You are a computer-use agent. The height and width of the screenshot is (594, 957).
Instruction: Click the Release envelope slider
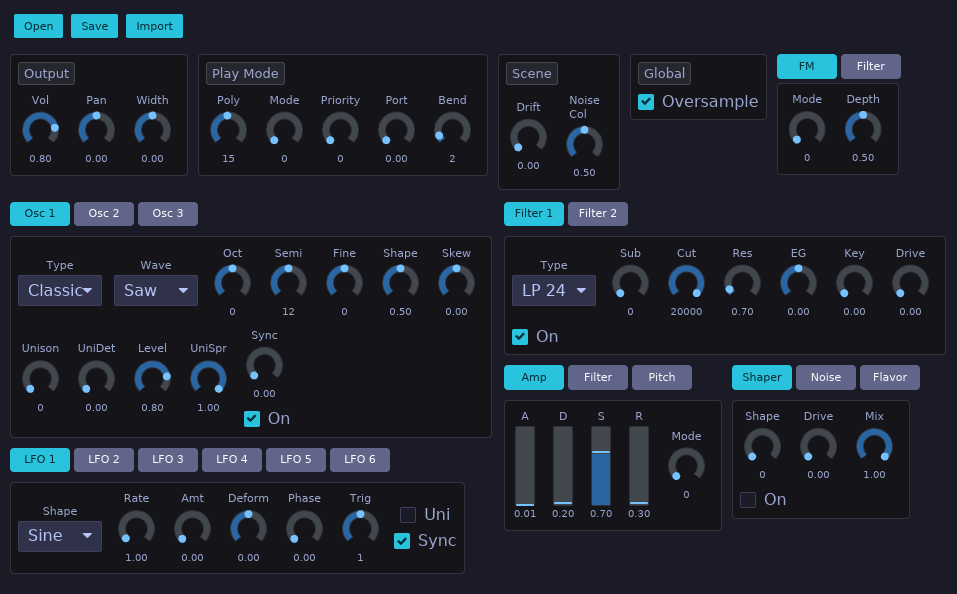click(639, 466)
